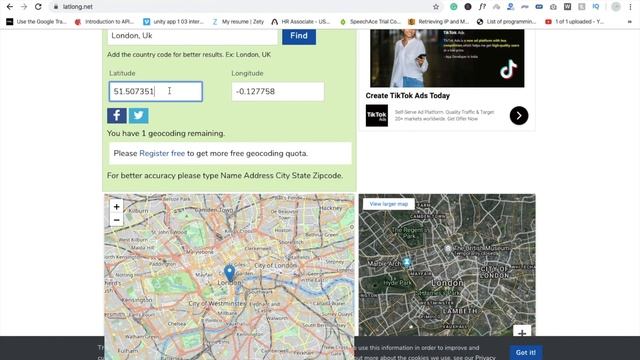Screen dimensions: 640x360
Task: Click the TikTok Ads logo
Action: point(377,116)
